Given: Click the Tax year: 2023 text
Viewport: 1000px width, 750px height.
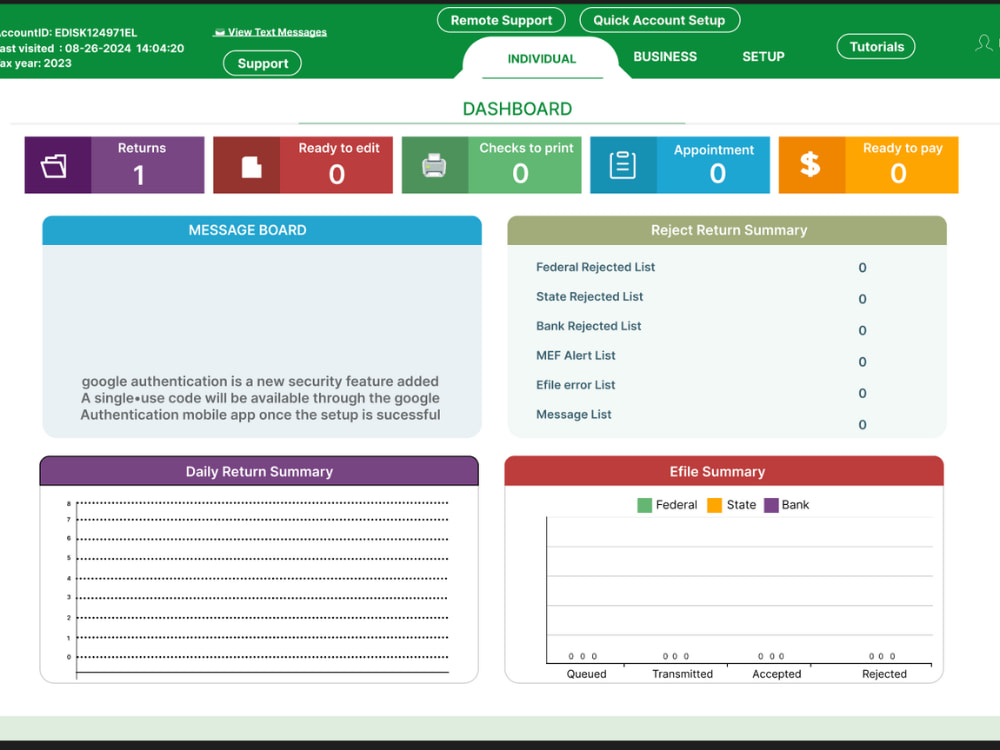Looking at the screenshot, I should (36, 63).
